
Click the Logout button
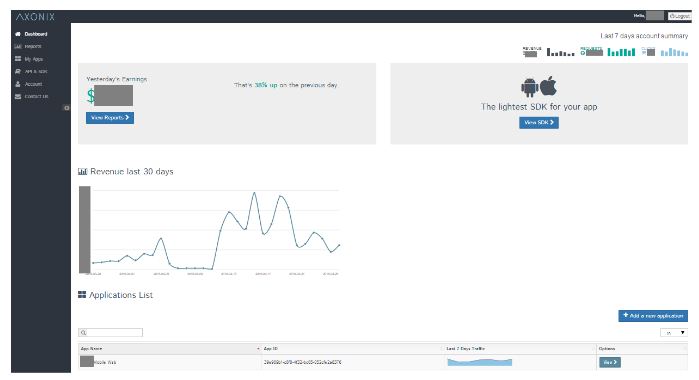click(679, 16)
